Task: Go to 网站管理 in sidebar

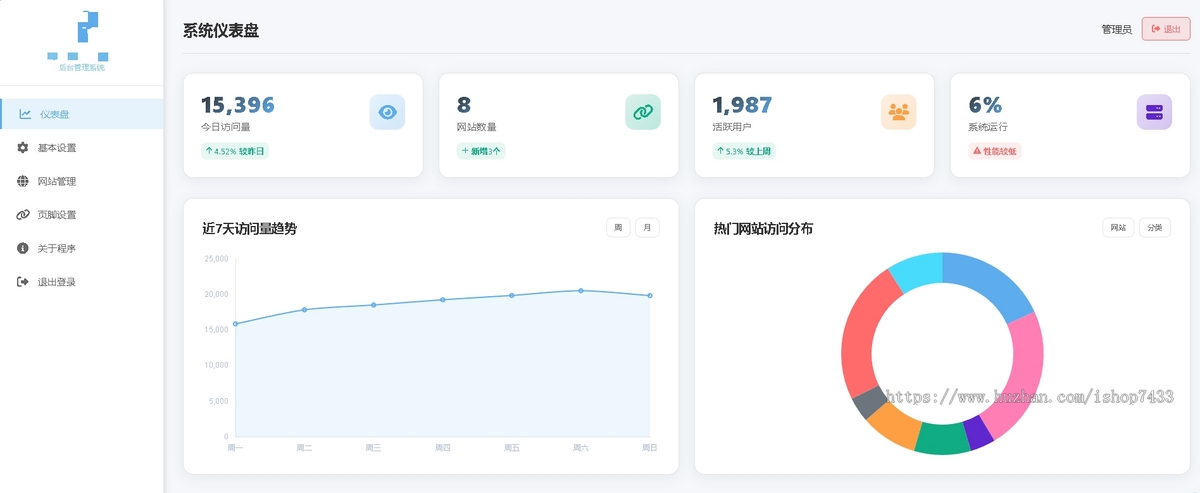Action: tap(82, 181)
